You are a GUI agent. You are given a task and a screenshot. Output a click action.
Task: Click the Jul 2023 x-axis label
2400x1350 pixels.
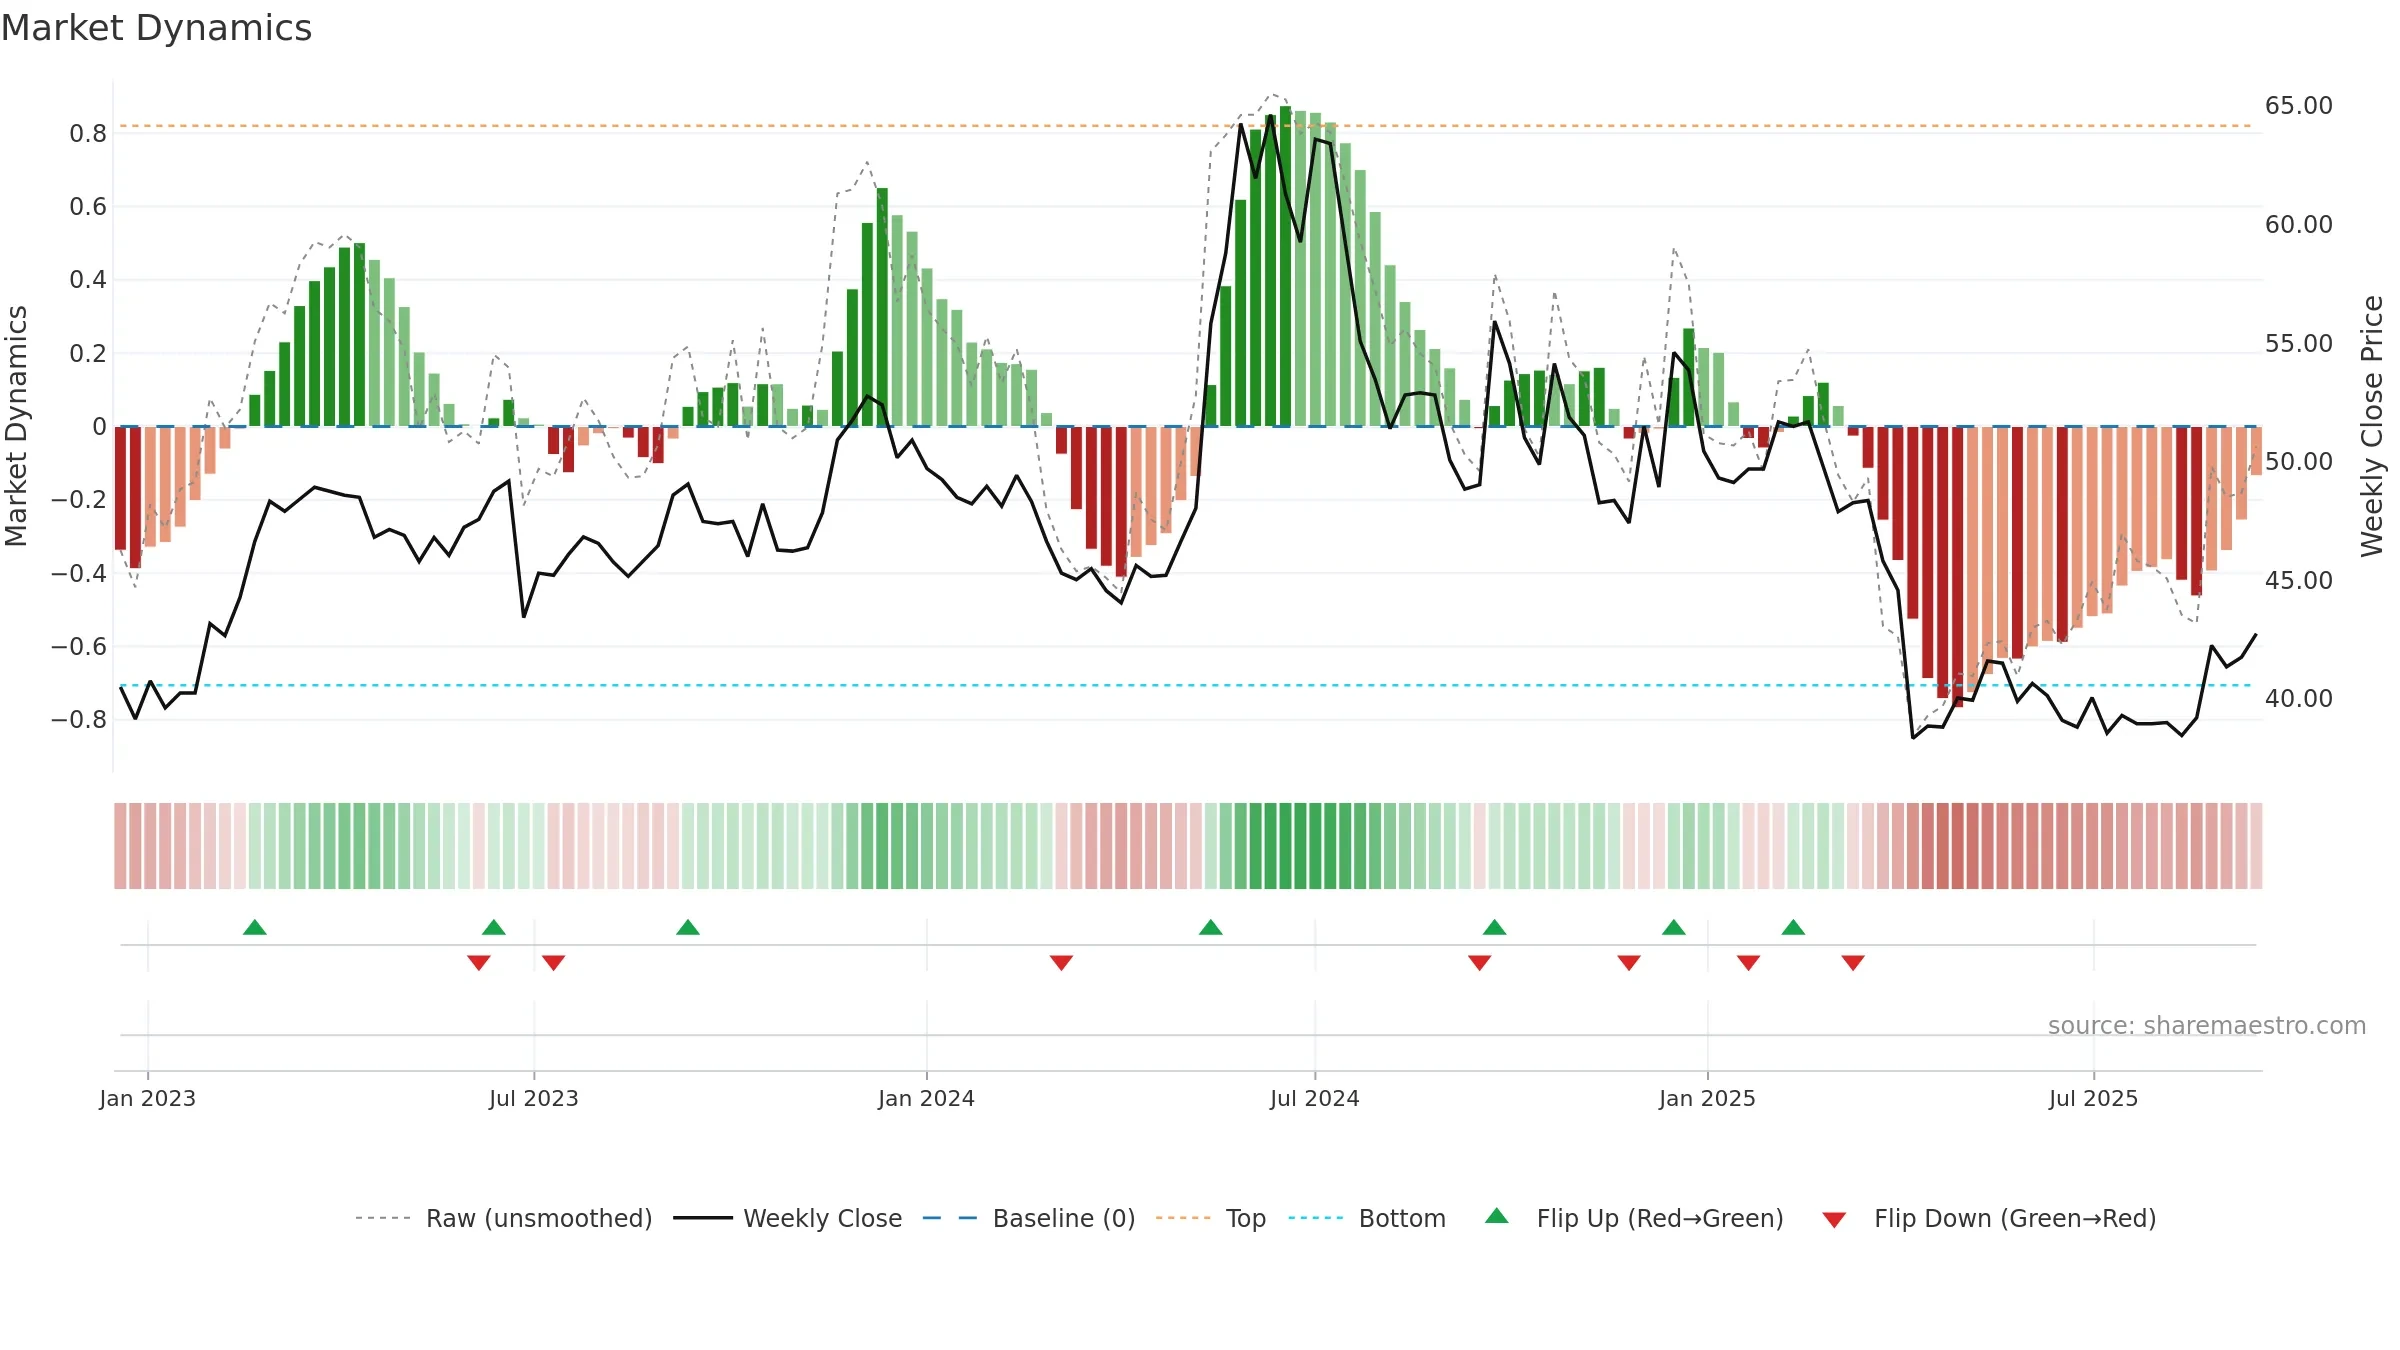tap(534, 1098)
